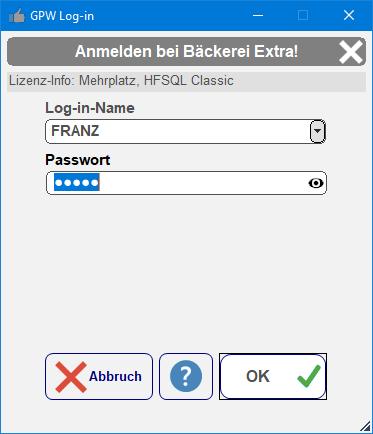The width and height of the screenshot is (373, 434).
Task: Minimize the GPW Log-in window
Action: tap(258, 15)
